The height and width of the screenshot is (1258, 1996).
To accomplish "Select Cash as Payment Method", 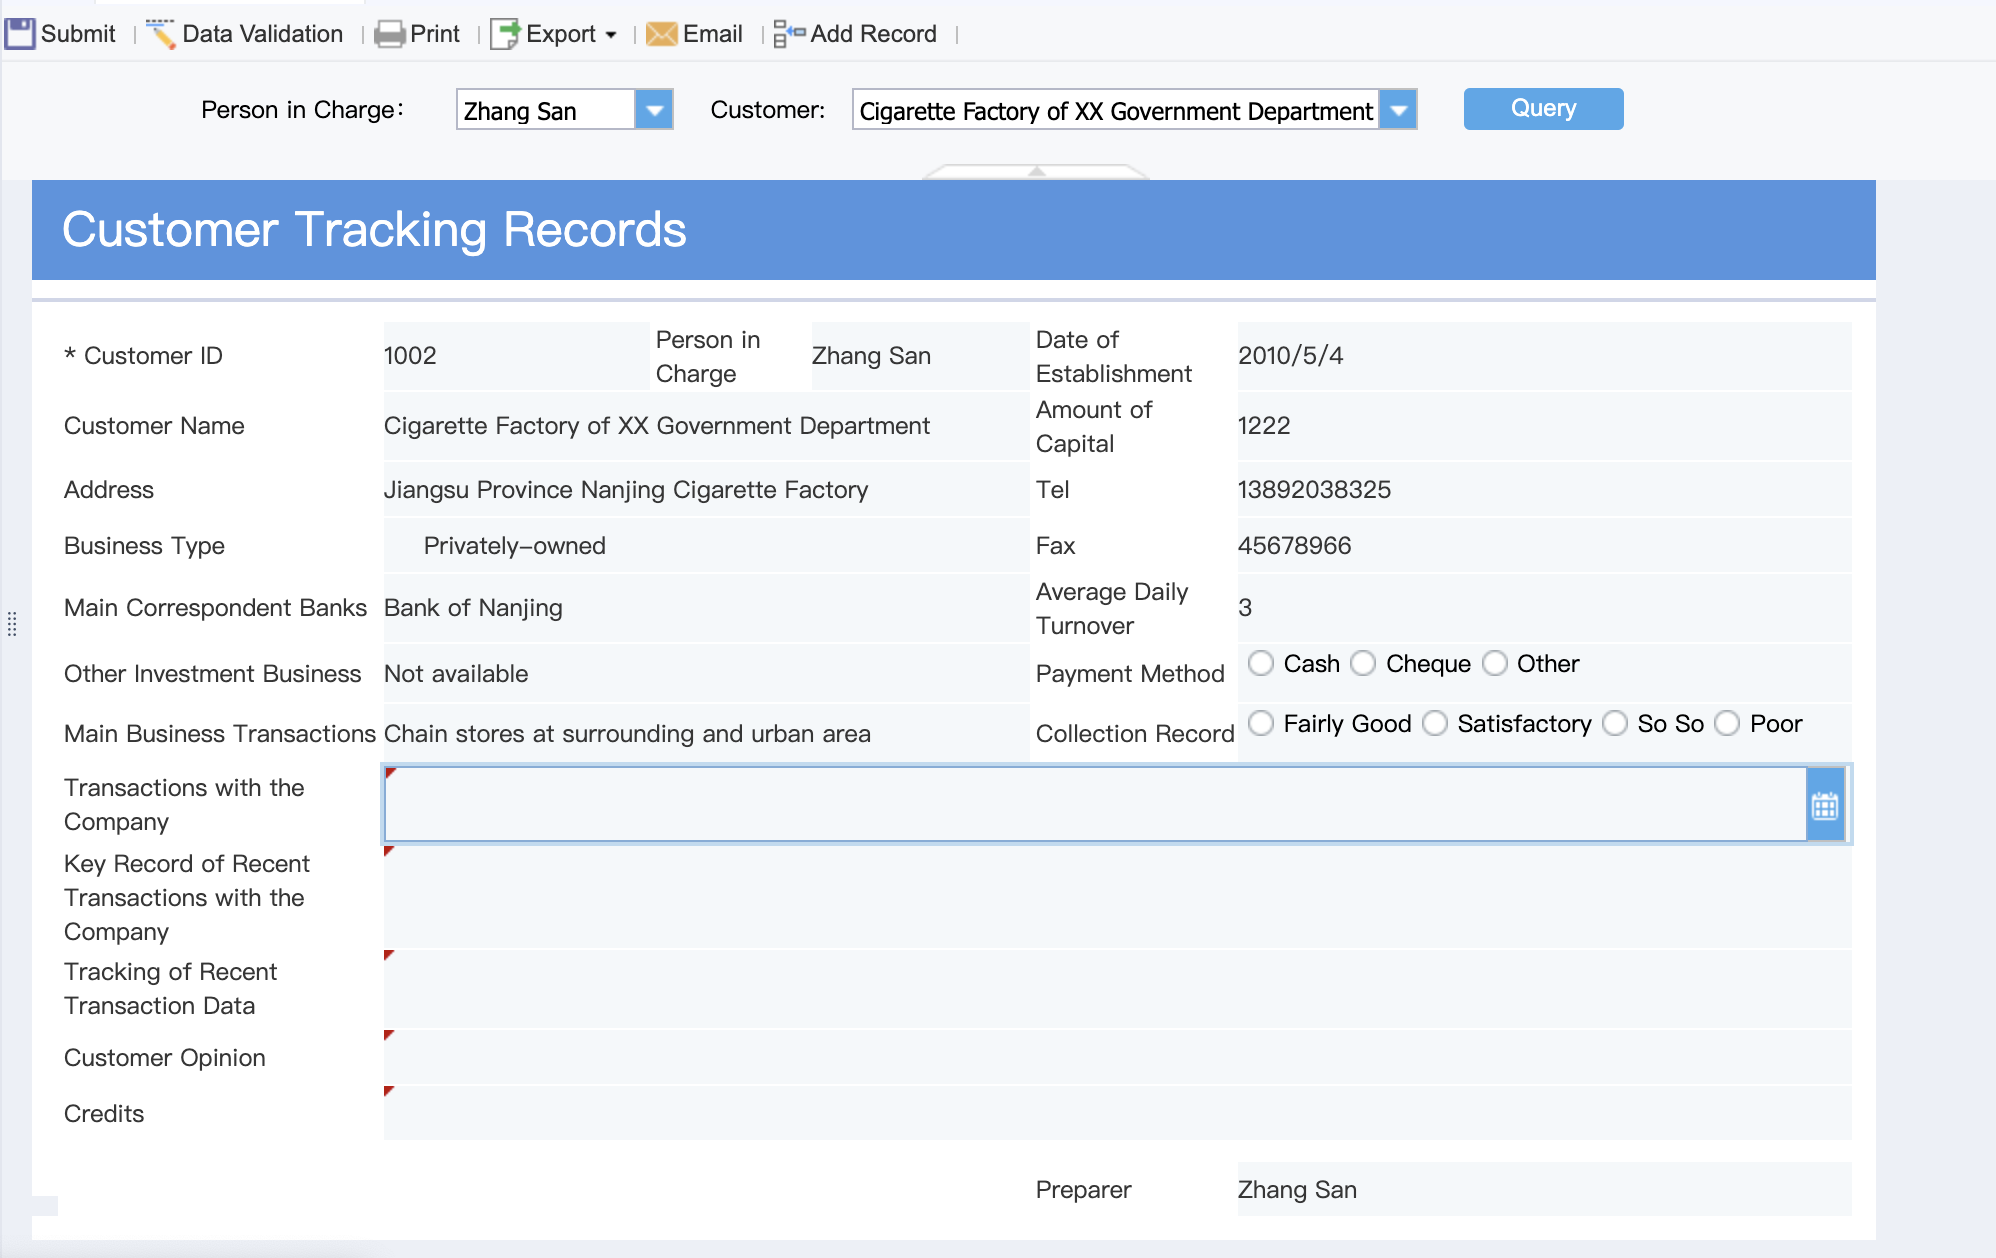I will coord(1261,663).
